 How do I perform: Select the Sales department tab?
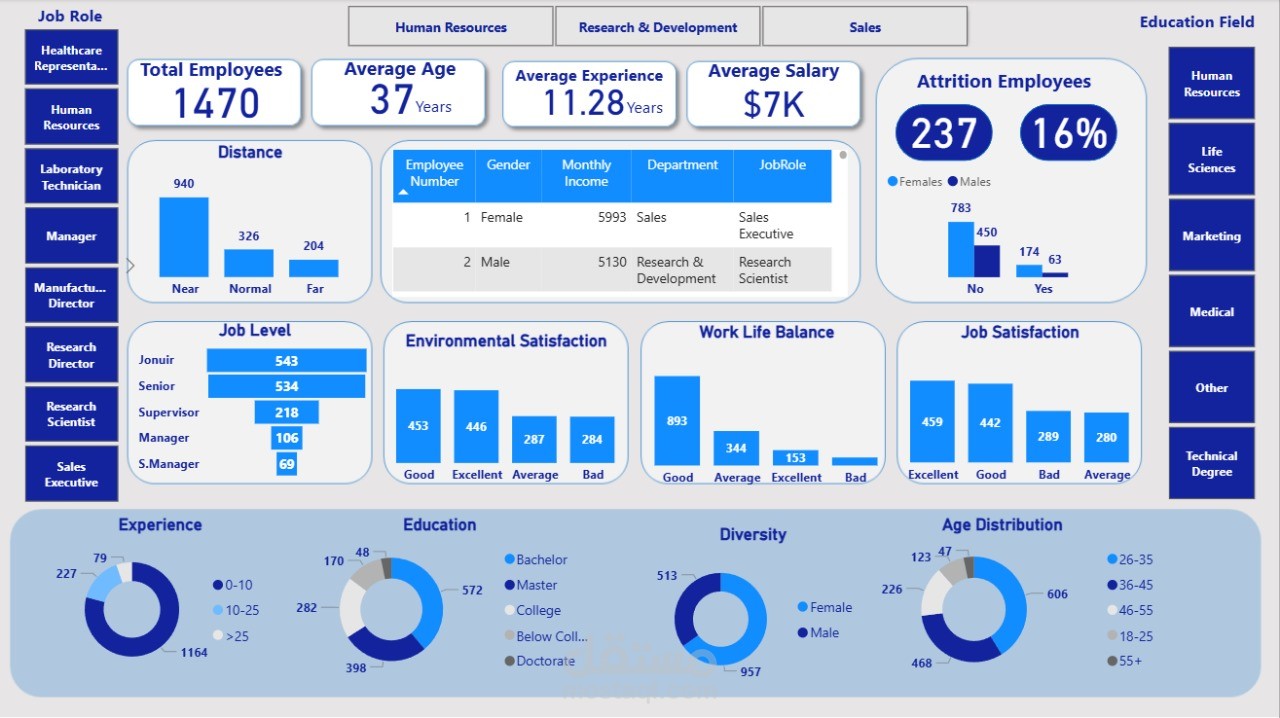click(865, 27)
